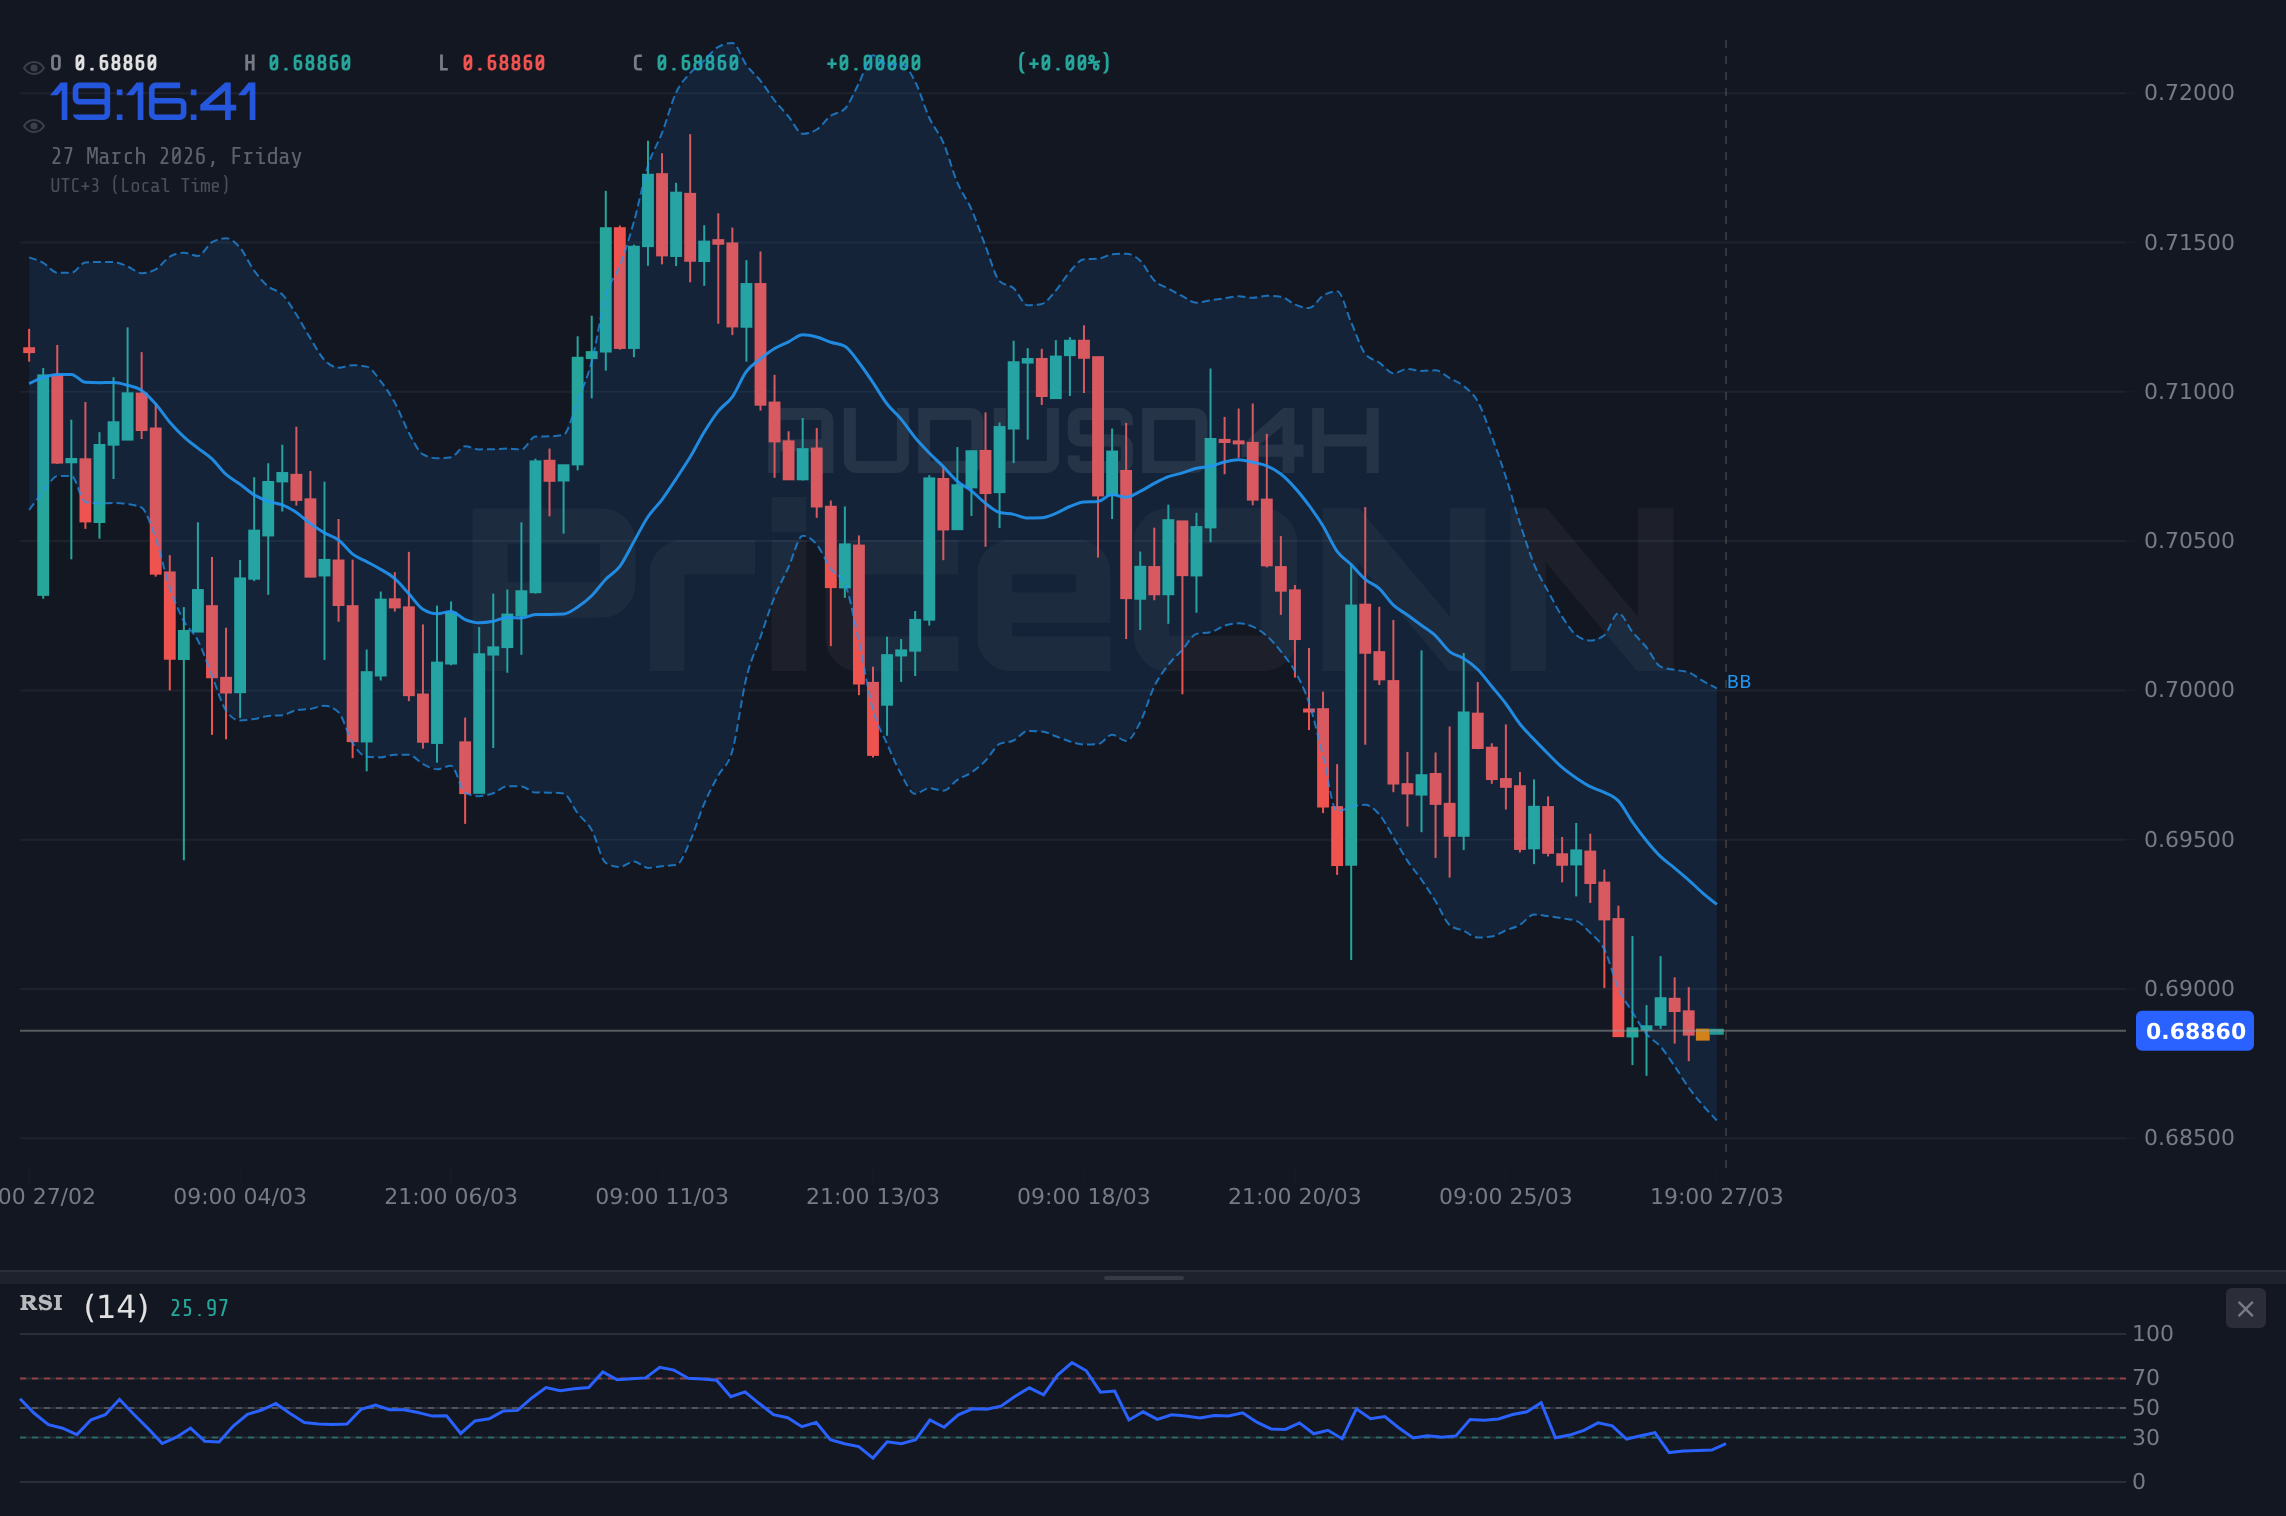The height and width of the screenshot is (1516, 2286).
Task: Select the RSI value 25.97
Action: click(196, 1306)
